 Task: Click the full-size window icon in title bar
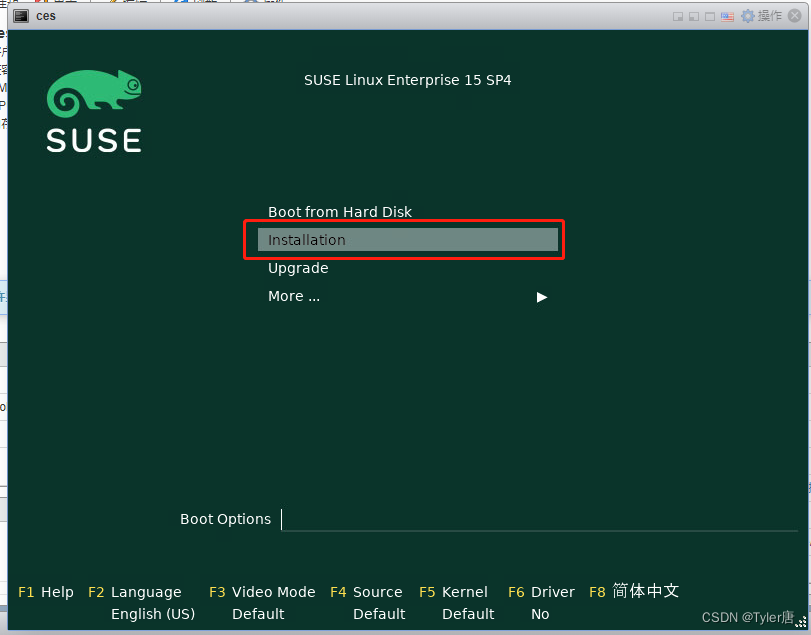(x=711, y=15)
